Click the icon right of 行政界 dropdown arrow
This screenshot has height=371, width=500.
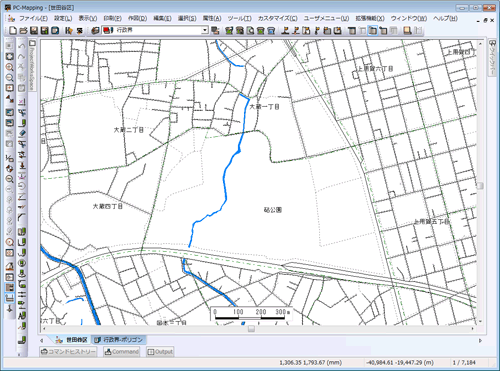coord(215,31)
